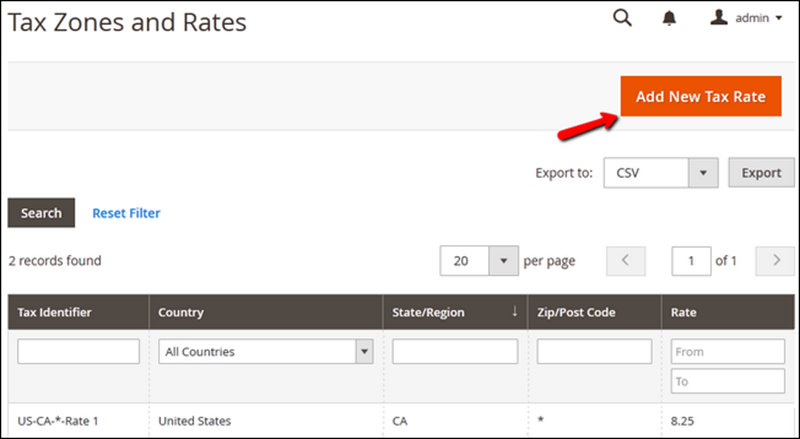800x439 pixels.
Task: Open the US-CA-*-Rate 1 row
Action: tap(64, 421)
